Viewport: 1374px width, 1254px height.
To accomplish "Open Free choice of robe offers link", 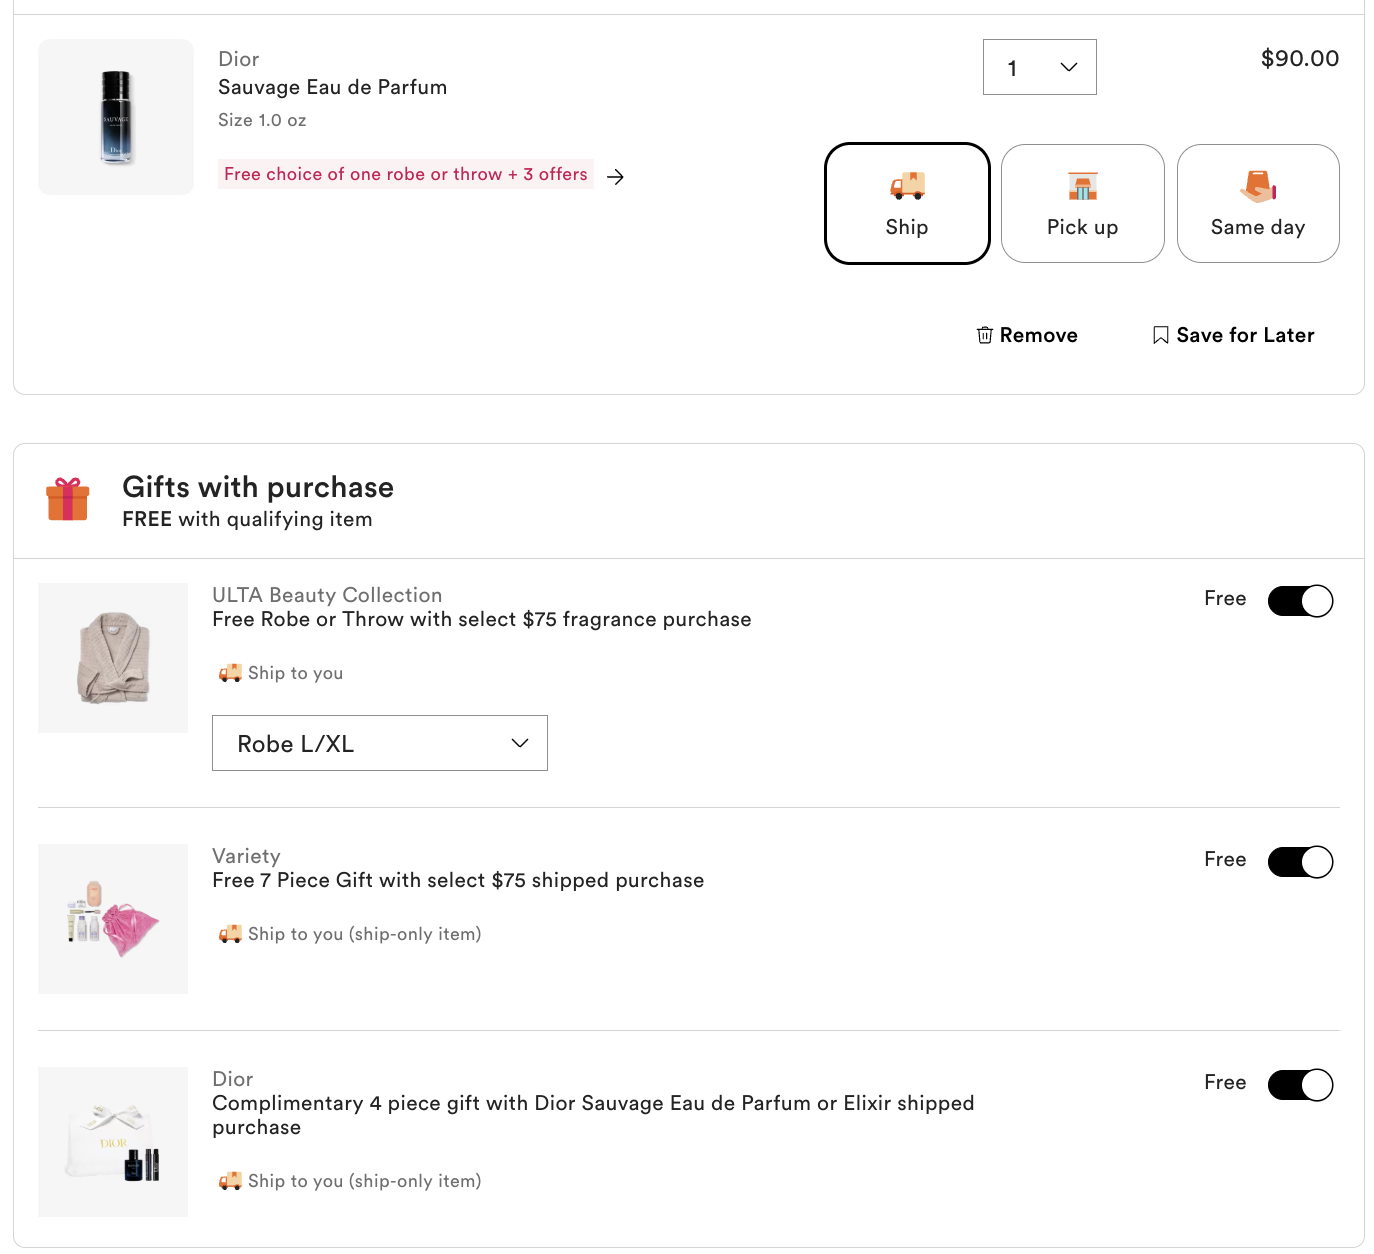I will coord(405,174).
